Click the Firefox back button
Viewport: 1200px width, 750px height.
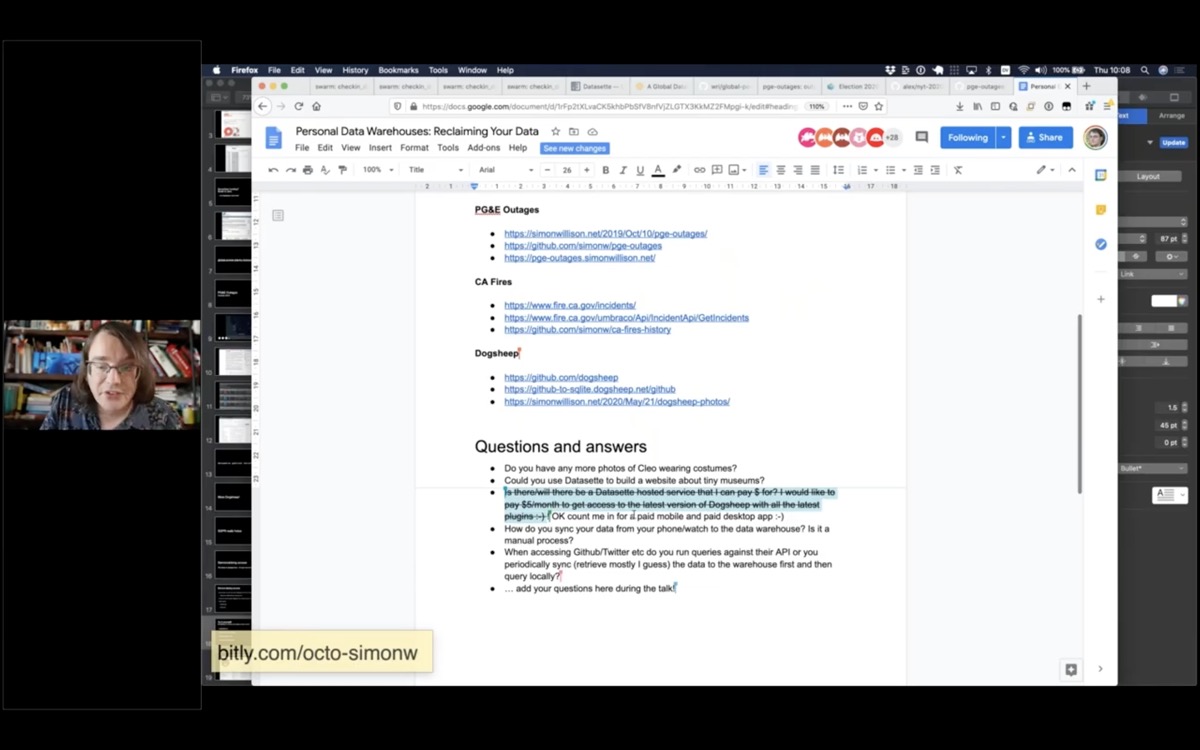coord(263,106)
